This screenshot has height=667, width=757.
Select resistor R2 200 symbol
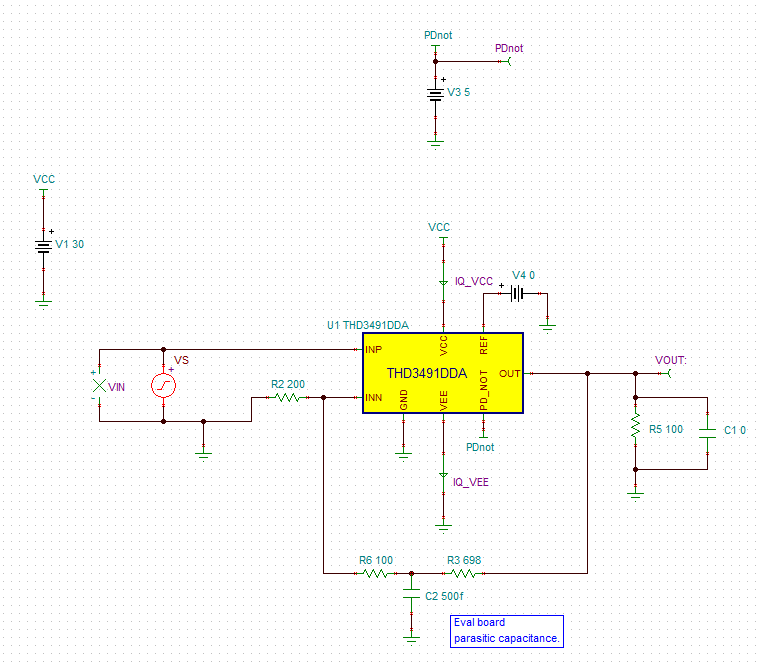click(x=288, y=397)
